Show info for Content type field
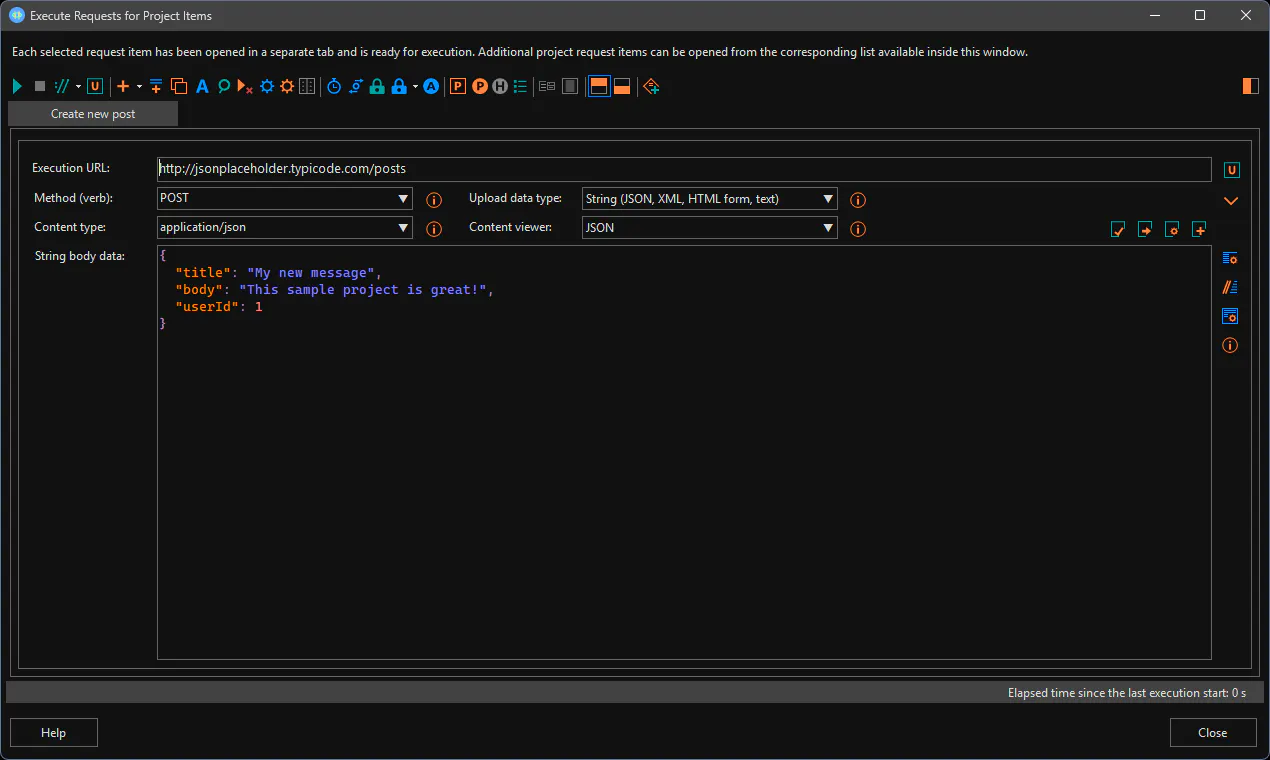The height and width of the screenshot is (760, 1270). (x=434, y=229)
